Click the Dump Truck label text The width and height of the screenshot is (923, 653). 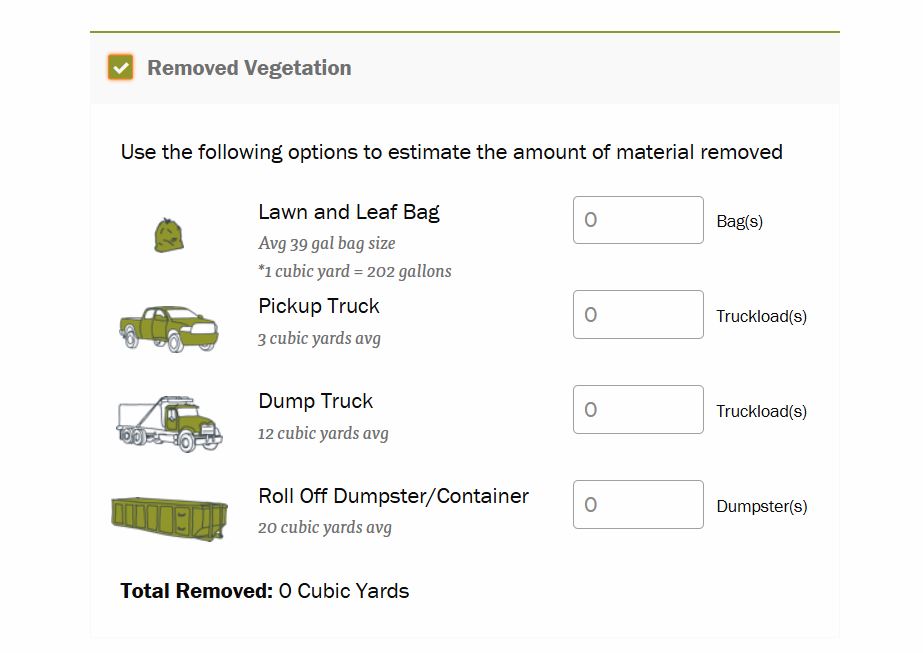pyautogui.click(x=315, y=401)
